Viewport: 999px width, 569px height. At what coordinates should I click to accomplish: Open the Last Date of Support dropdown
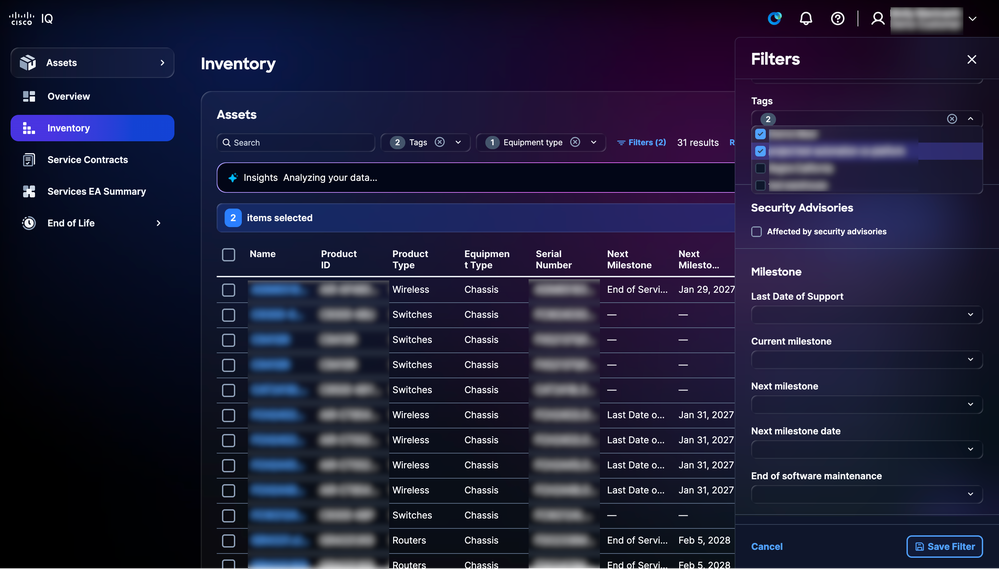[866, 315]
